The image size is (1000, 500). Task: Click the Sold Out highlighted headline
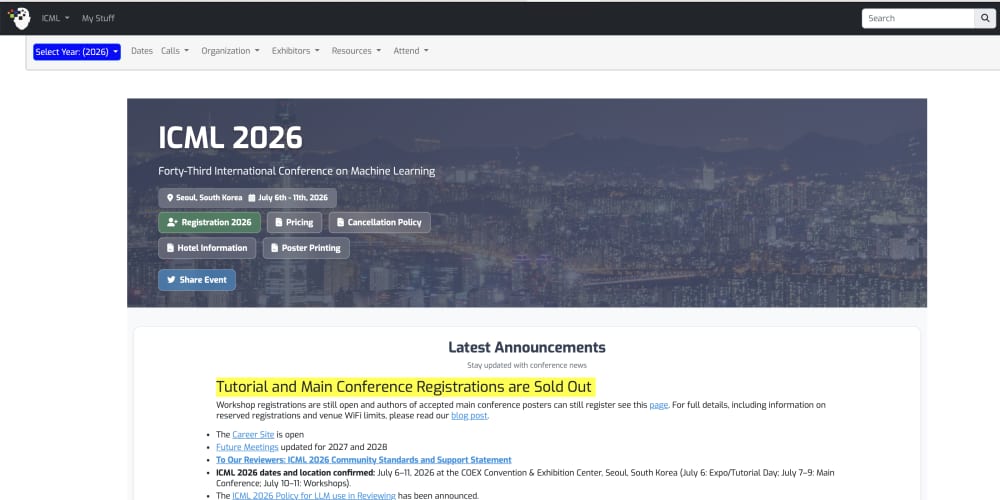(405, 386)
